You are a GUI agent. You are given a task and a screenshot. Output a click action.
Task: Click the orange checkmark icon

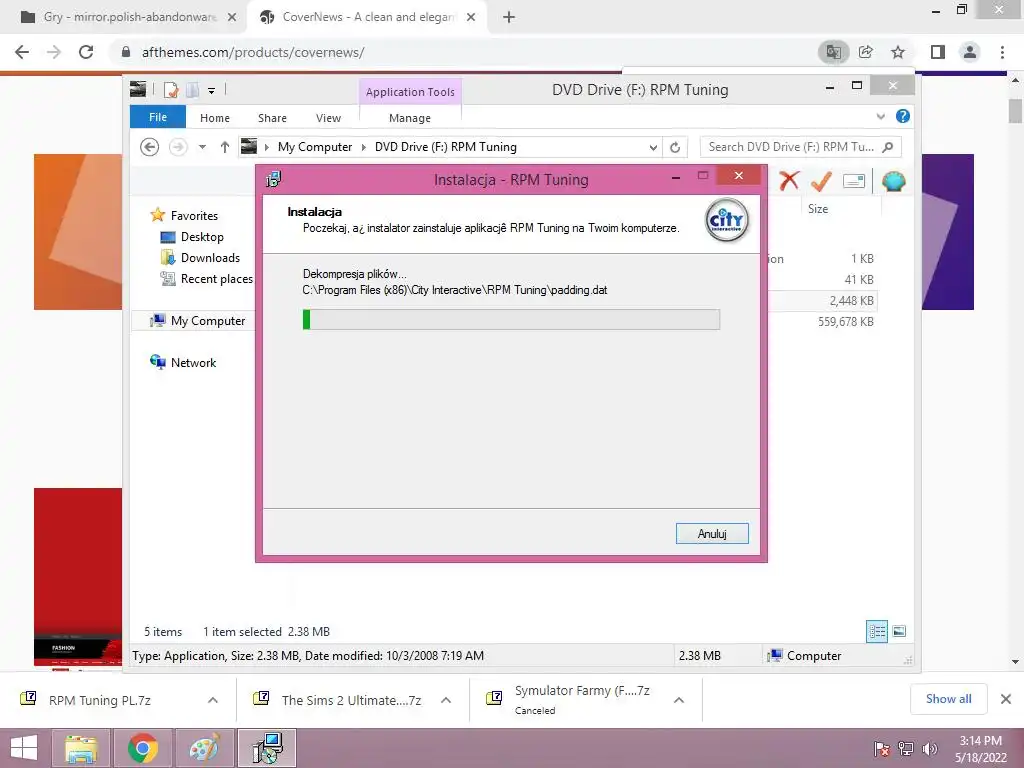tap(821, 181)
